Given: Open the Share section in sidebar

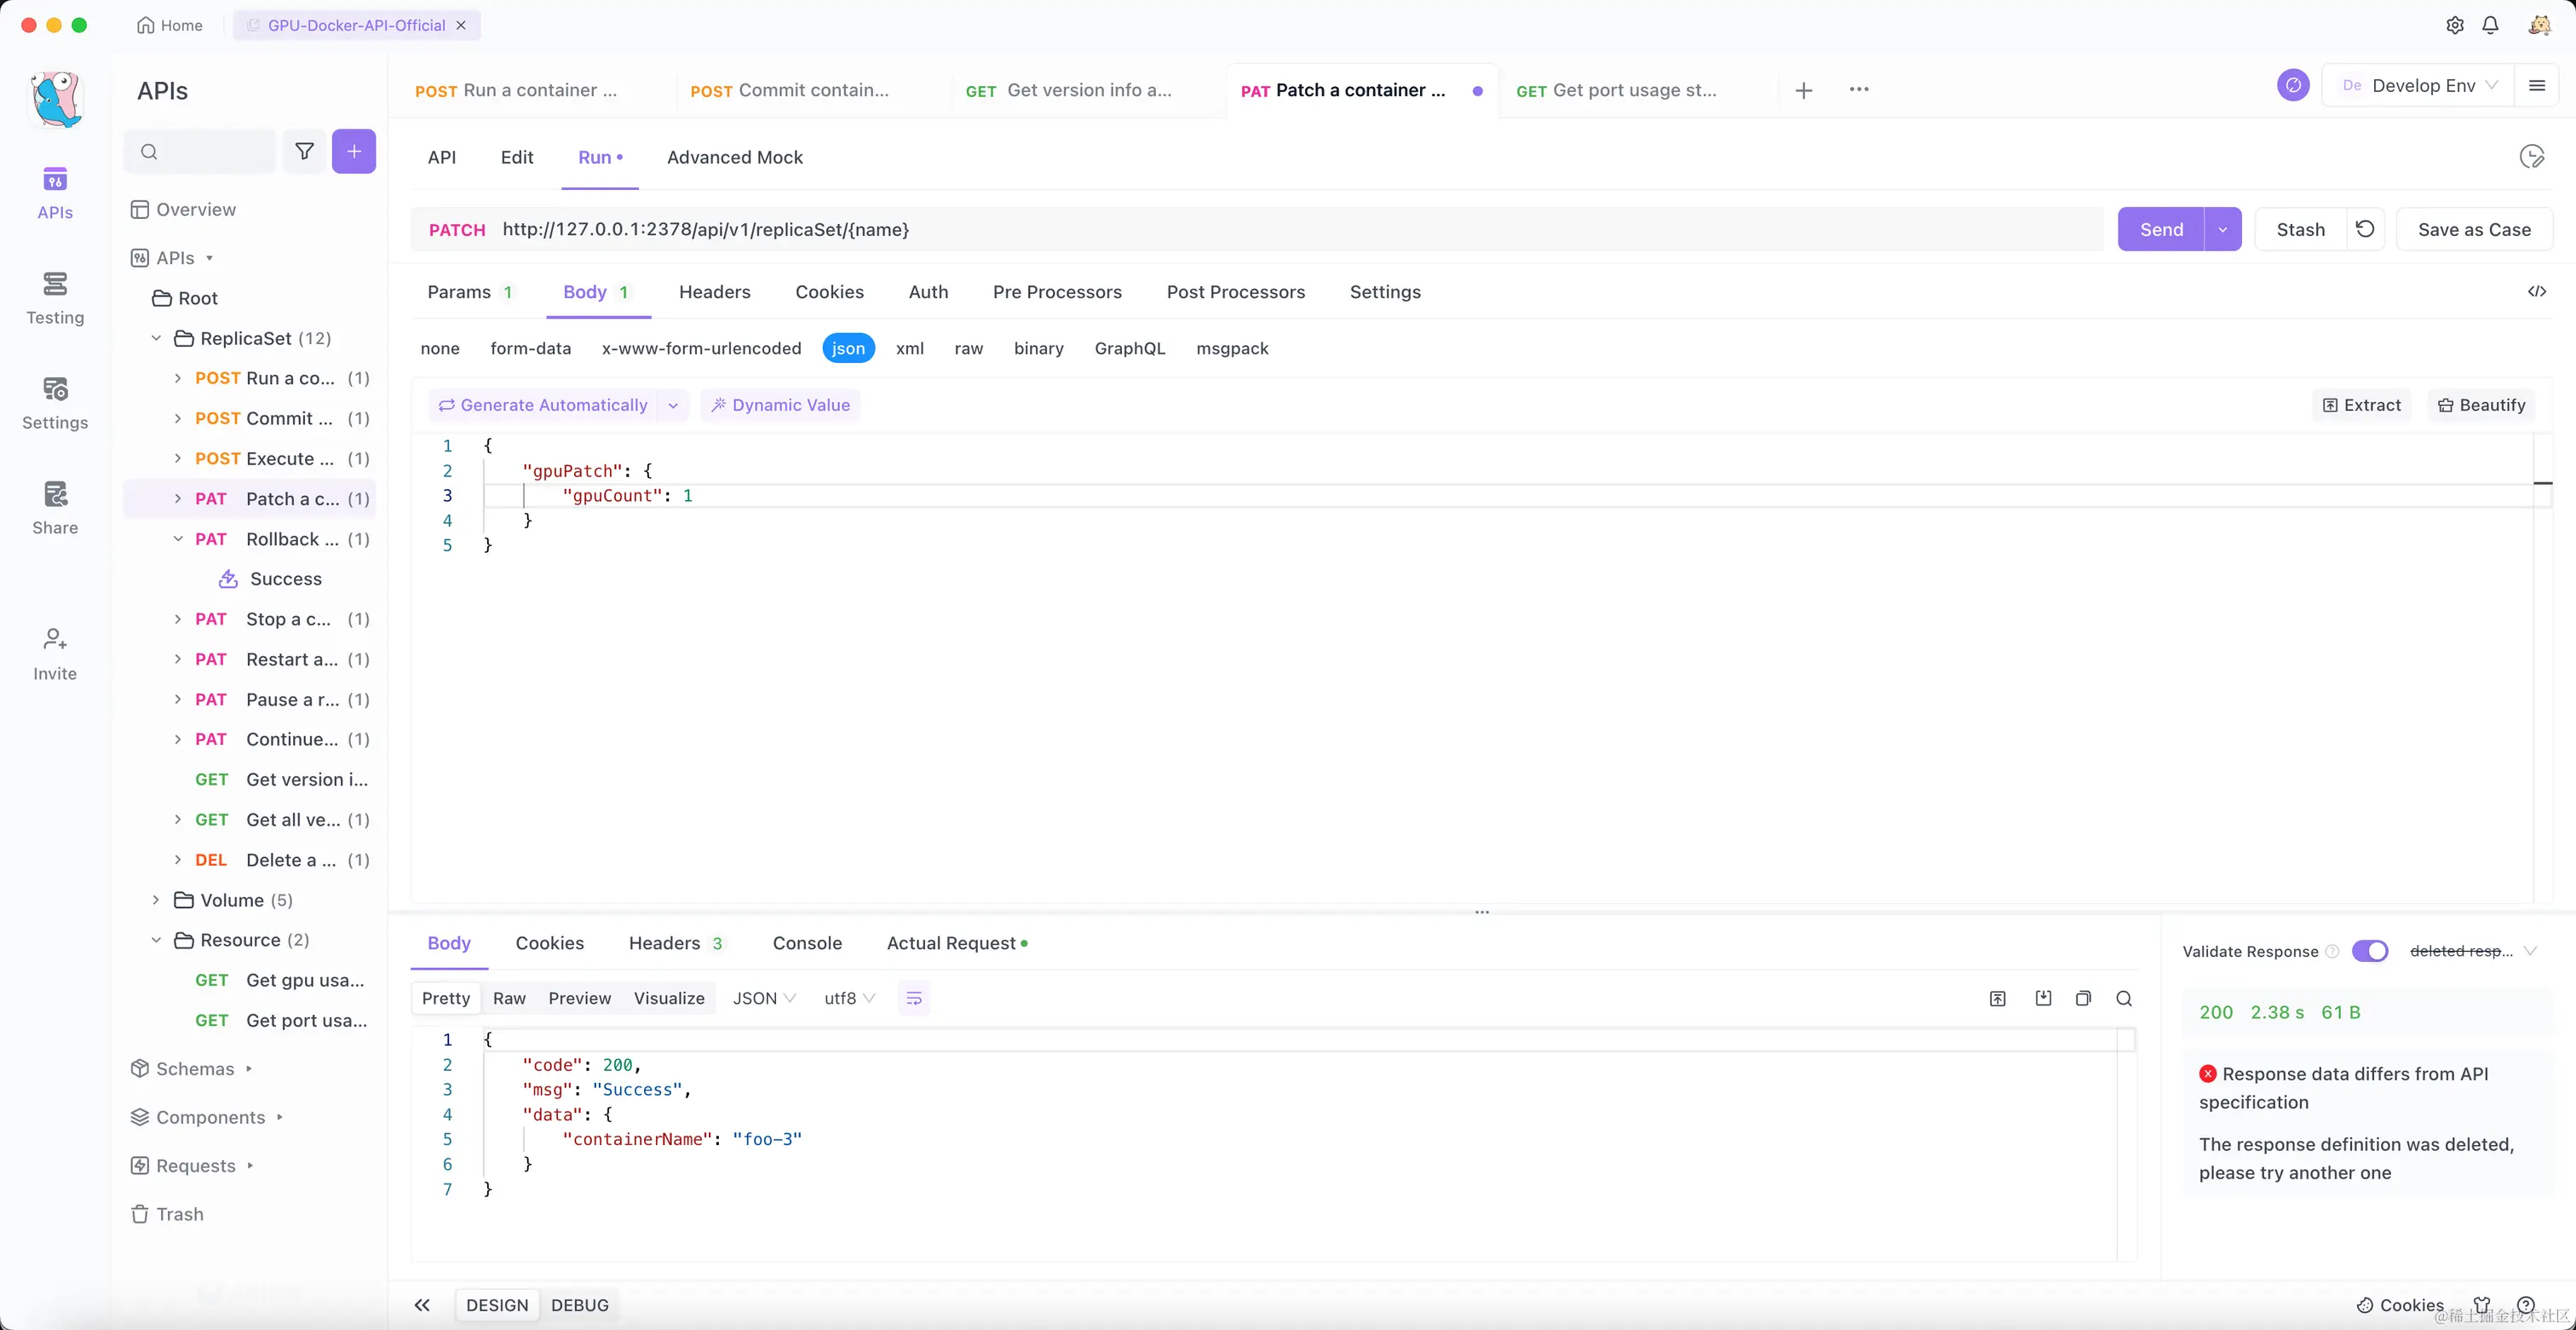Looking at the screenshot, I should click(55, 509).
